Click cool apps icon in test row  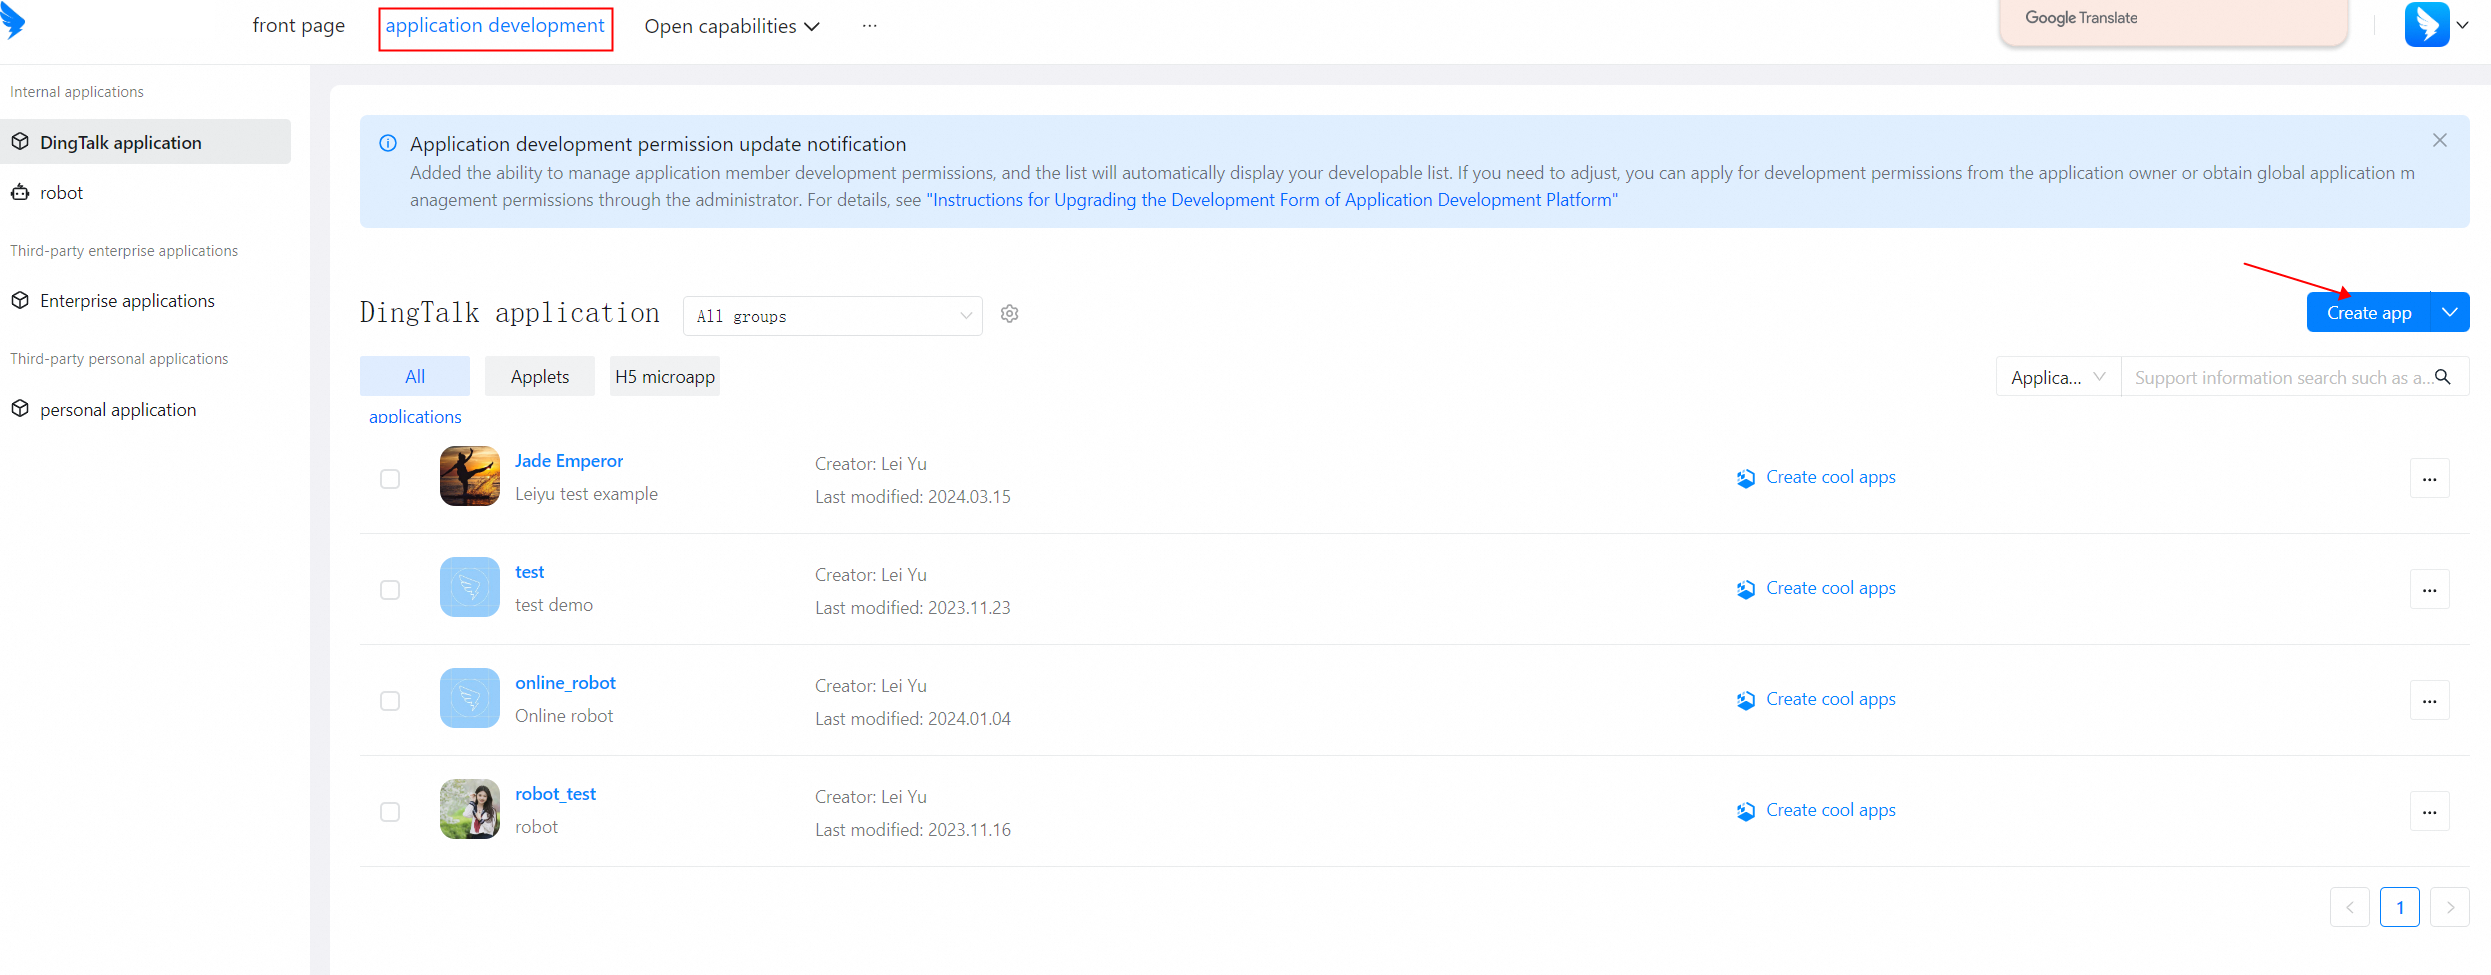pyautogui.click(x=1746, y=589)
